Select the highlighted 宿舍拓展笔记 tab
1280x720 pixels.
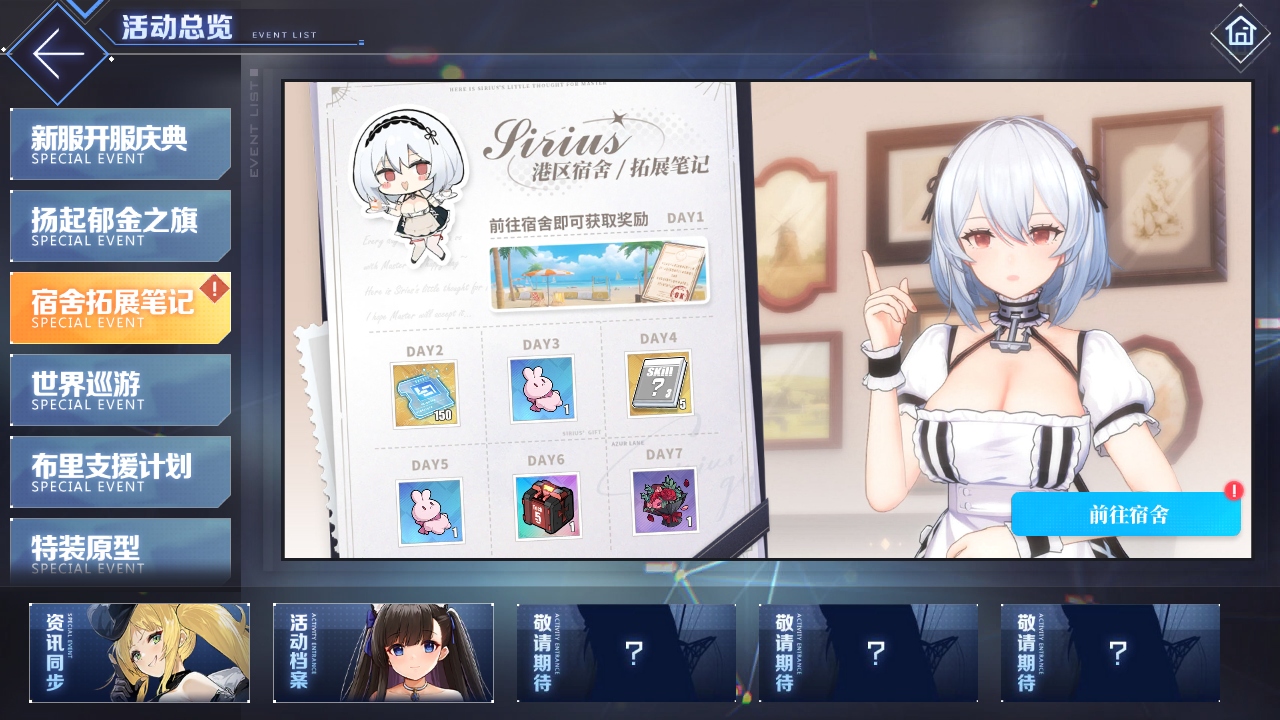120,308
